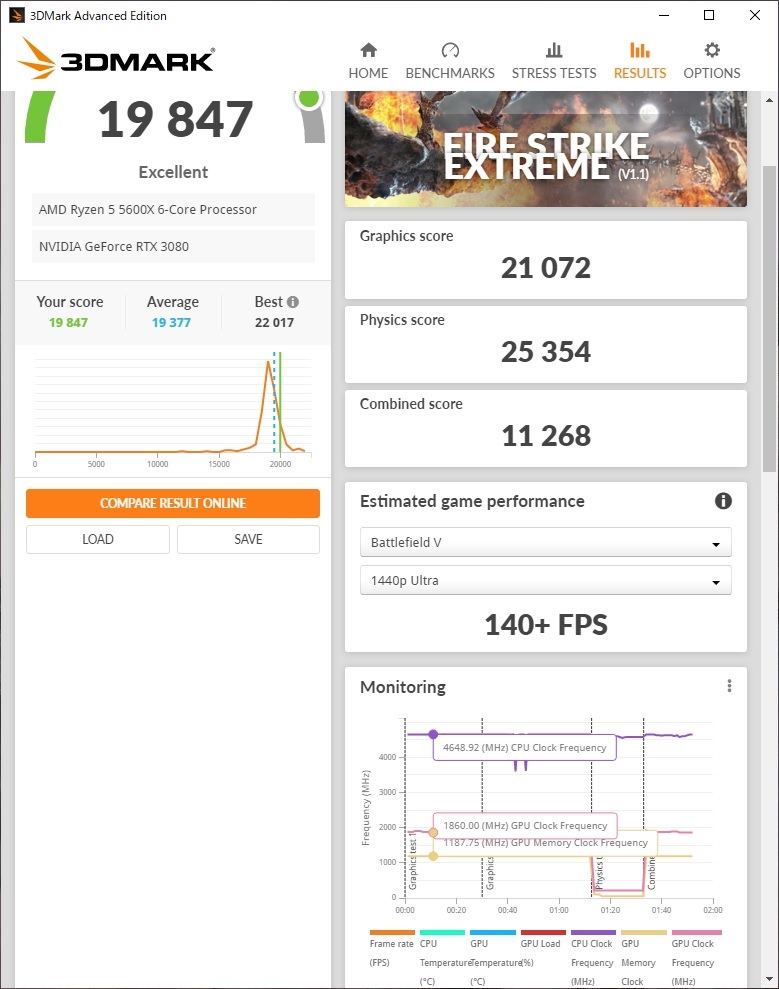Open the Monitoring three-dot menu
The height and width of the screenshot is (989, 779).
[729, 686]
